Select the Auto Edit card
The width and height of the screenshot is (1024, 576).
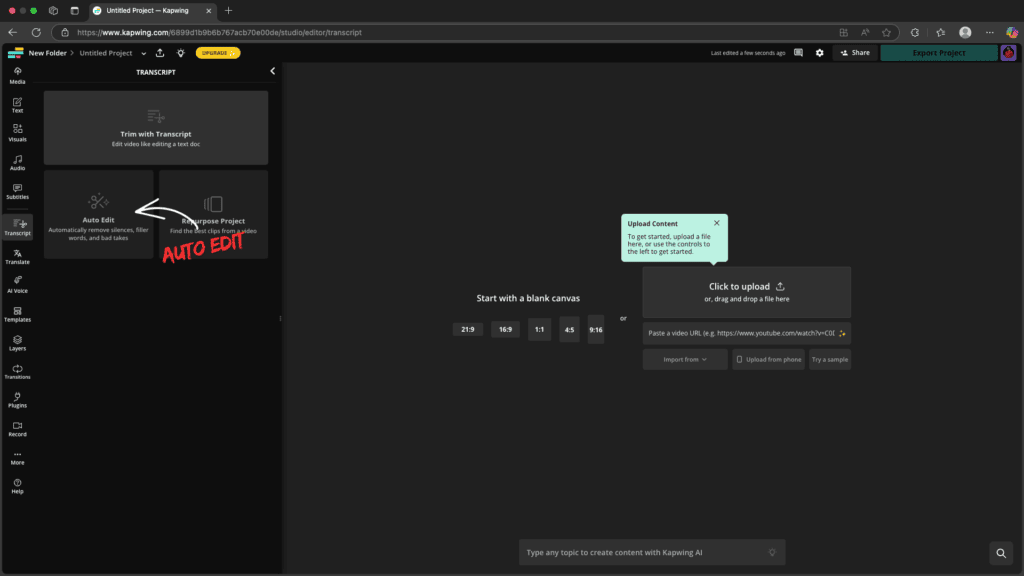[97, 213]
